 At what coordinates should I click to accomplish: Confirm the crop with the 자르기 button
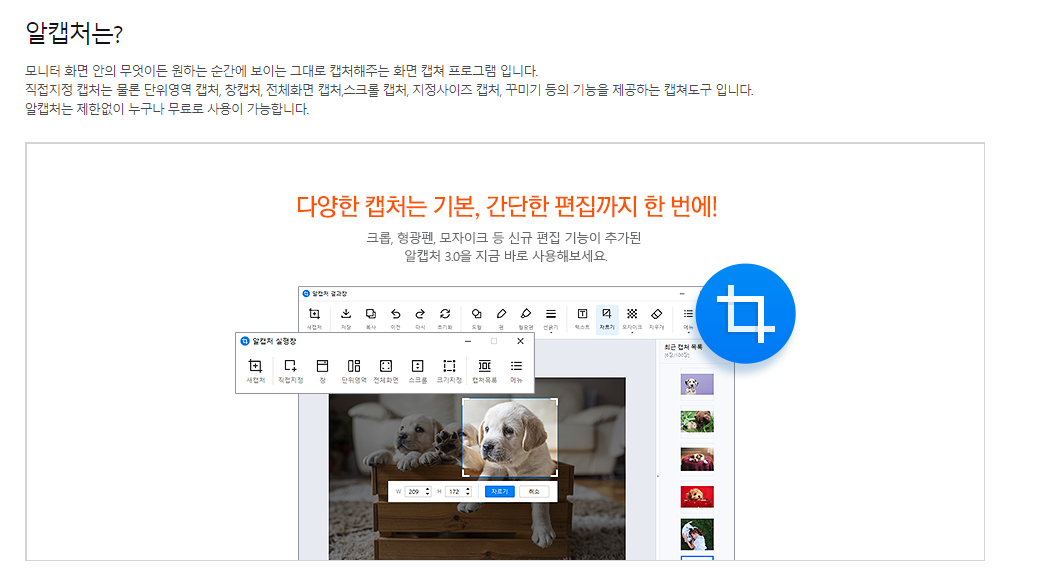(501, 491)
